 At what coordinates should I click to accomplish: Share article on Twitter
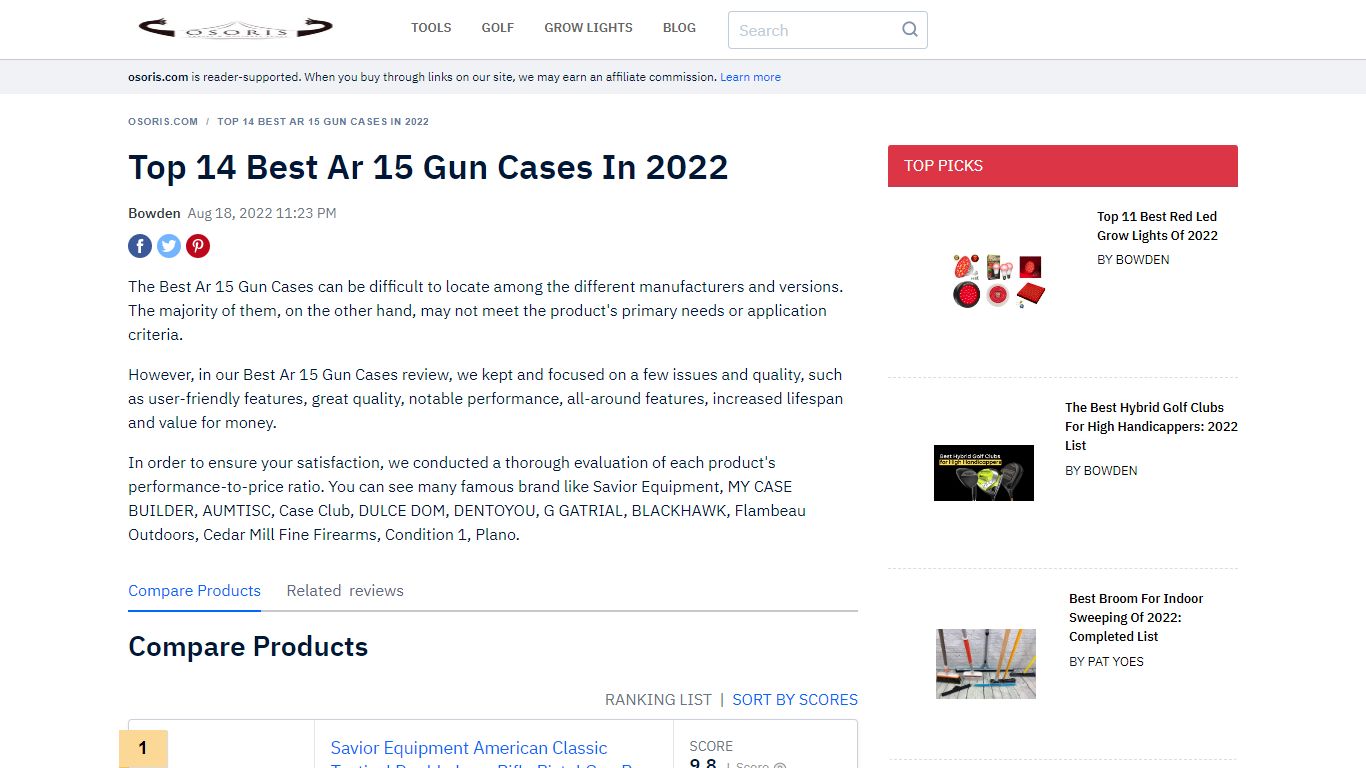(169, 246)
